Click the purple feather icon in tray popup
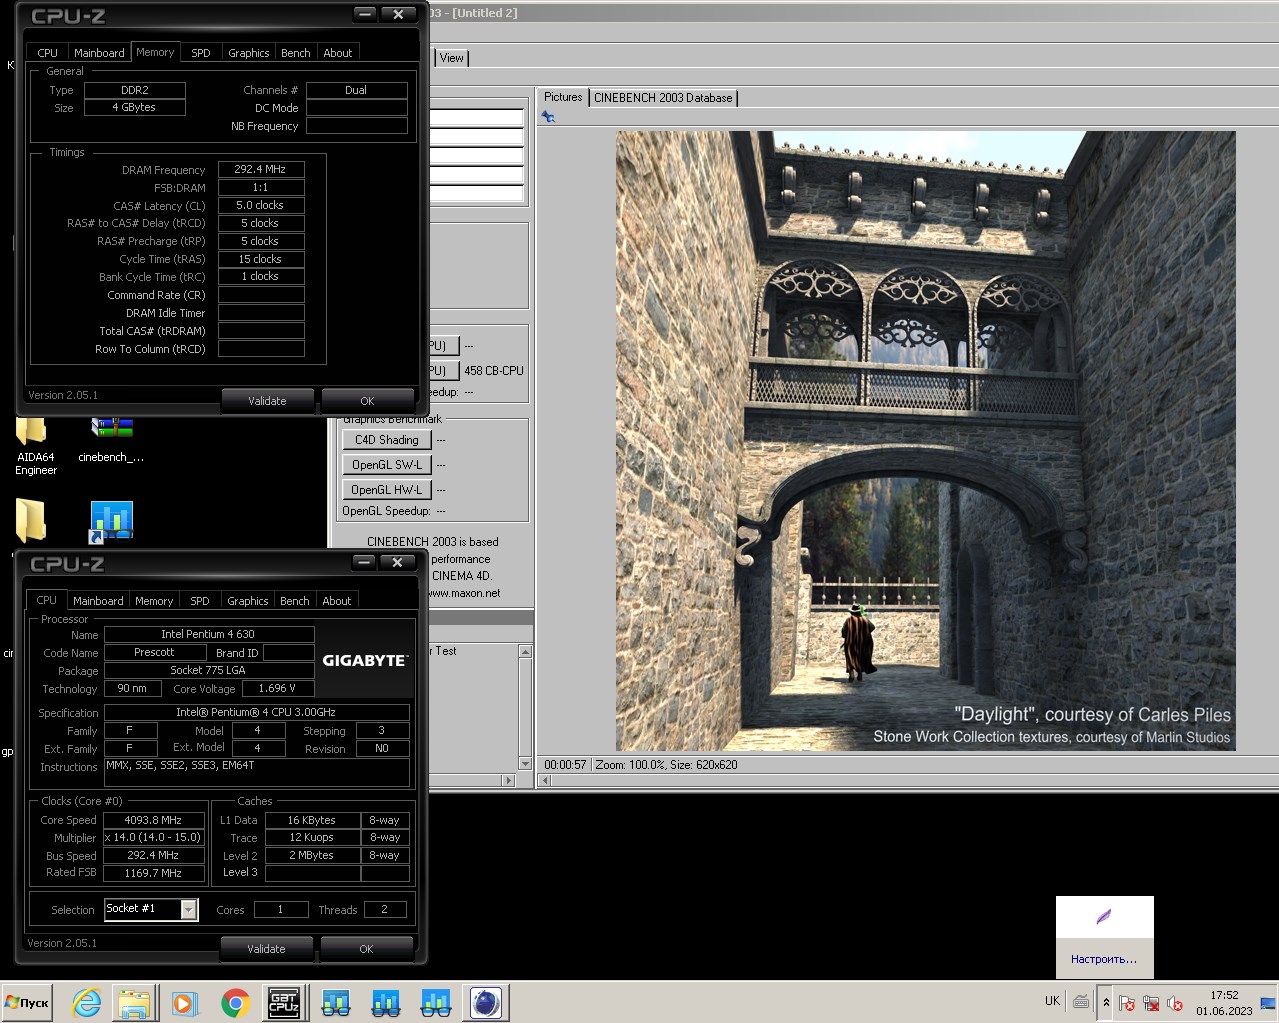 point(1104,917)
